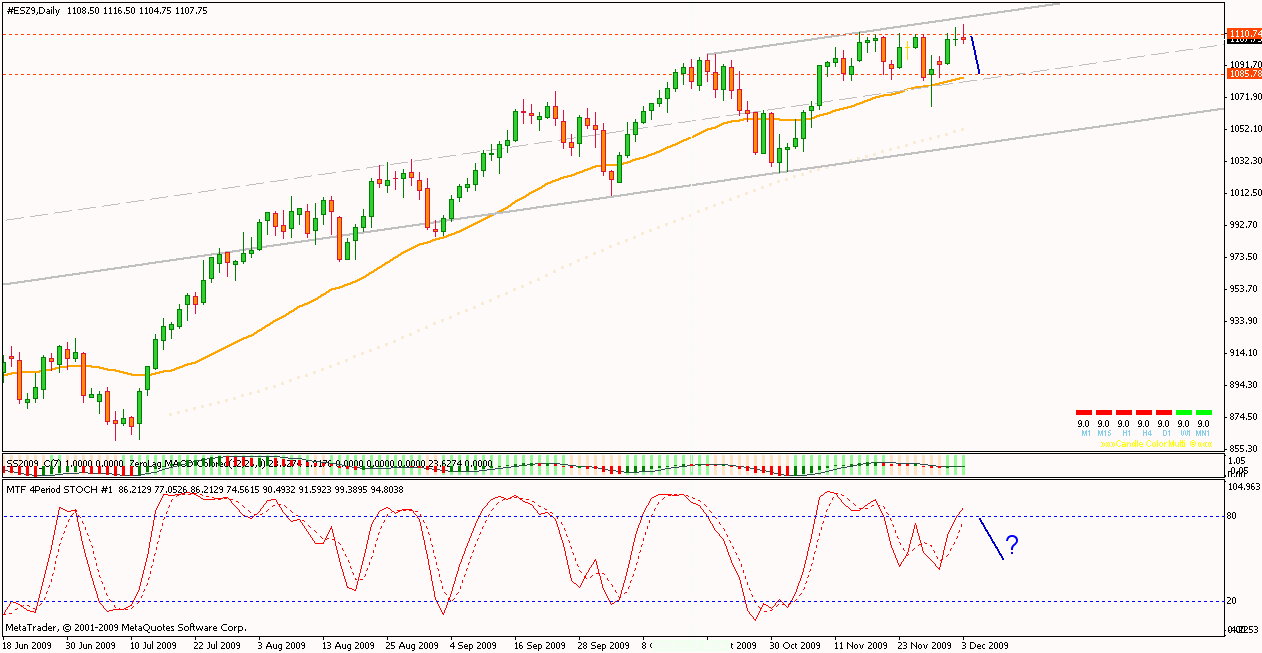Image resolution: width=1262 pixels, height=653 pixels.
Task: Click the 3 Dec 2009 date label
Action: (985, 646)
